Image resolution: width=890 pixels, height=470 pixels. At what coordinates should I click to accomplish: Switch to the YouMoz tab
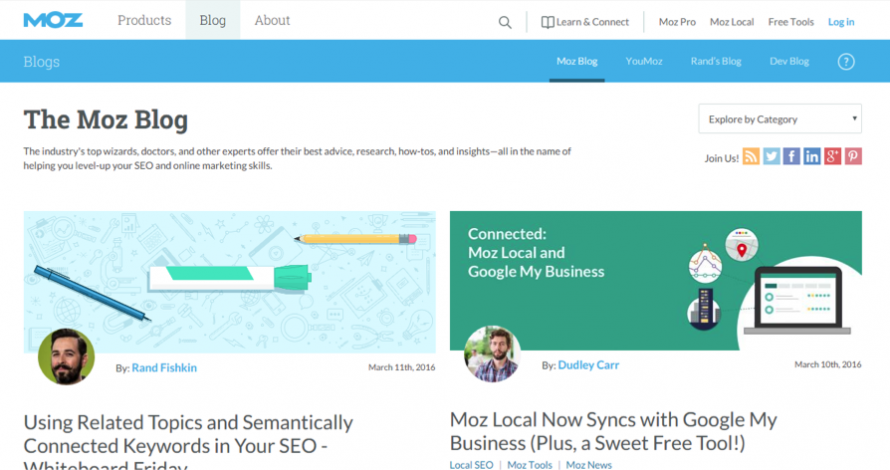(x=644, y=61)
